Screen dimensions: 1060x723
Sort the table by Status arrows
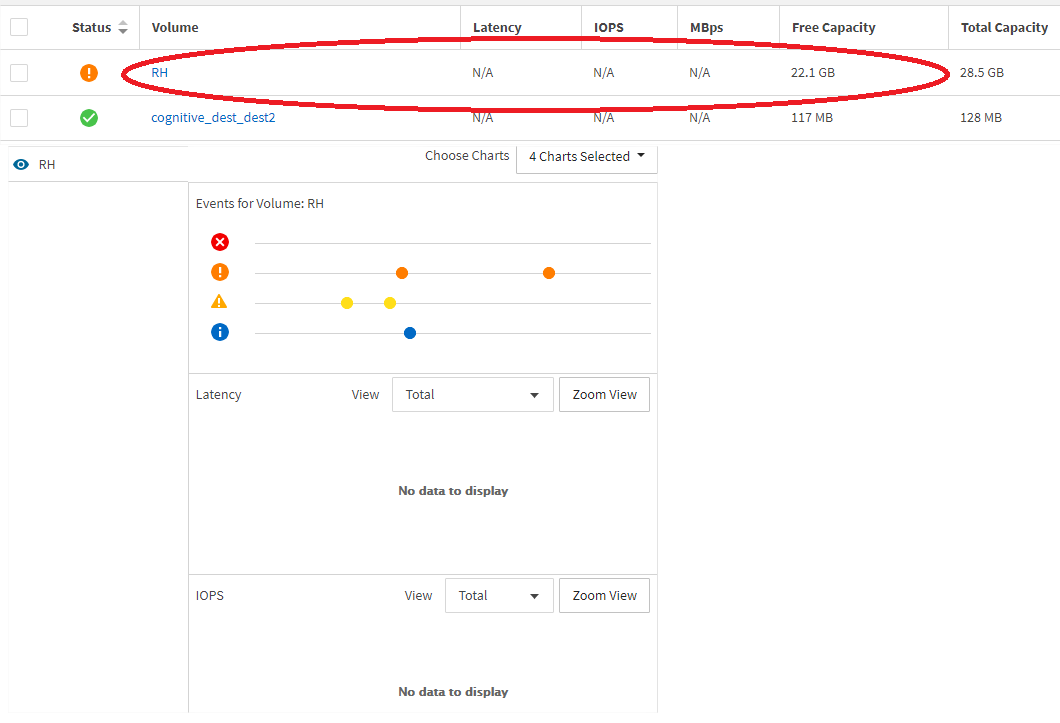(x=122, y=27)
